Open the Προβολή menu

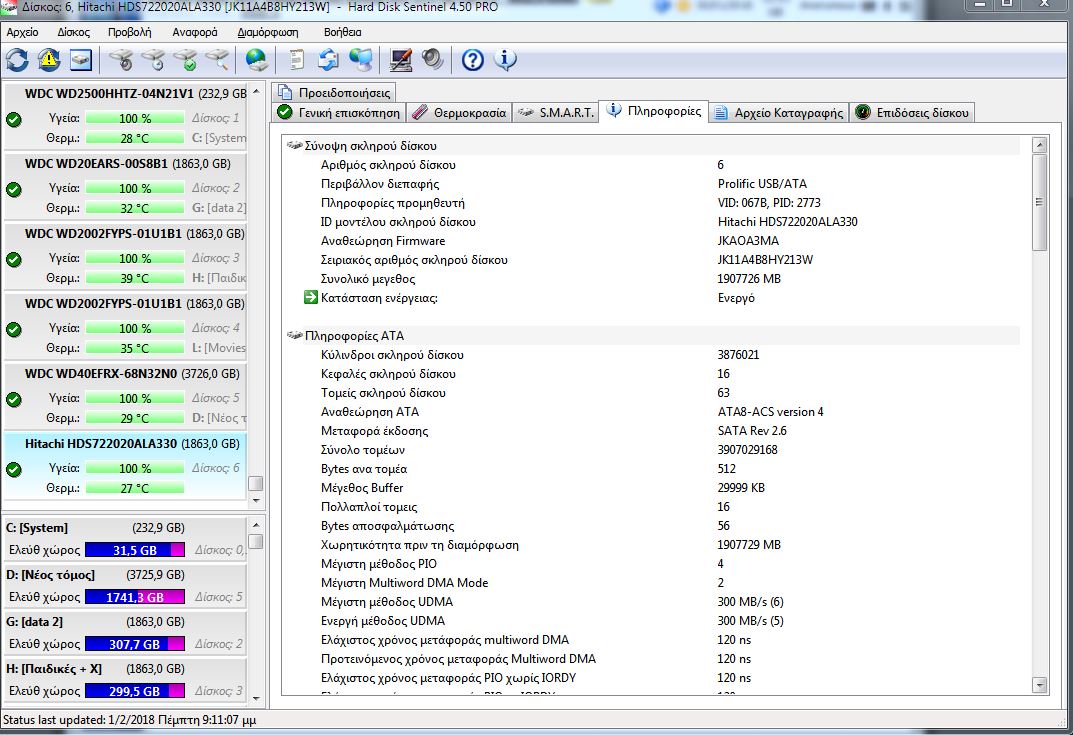click(x=129, y=32)
